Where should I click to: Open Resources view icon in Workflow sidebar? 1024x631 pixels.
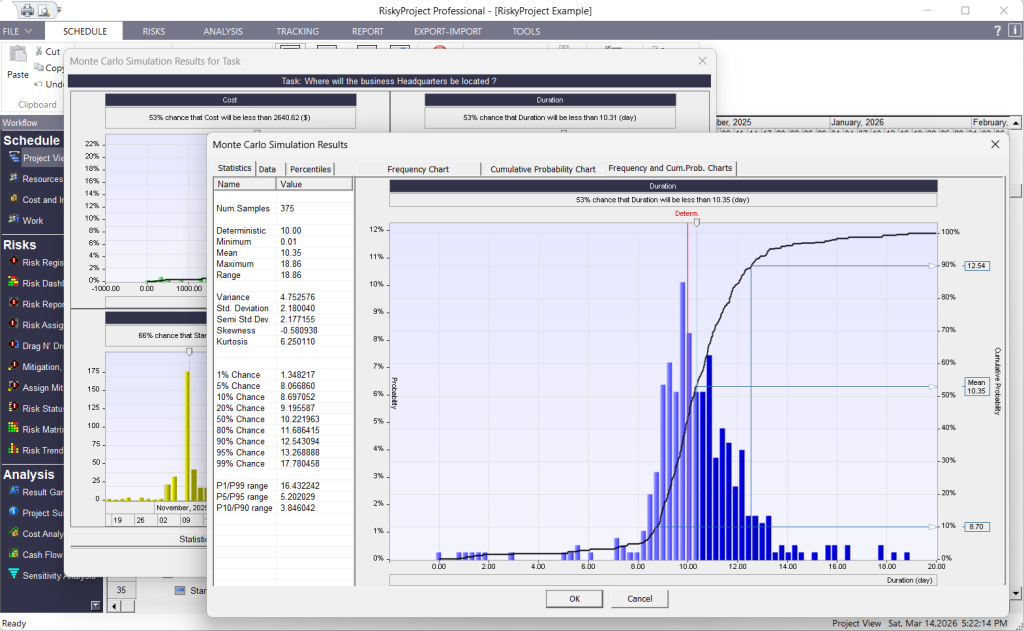click(14, 179)
